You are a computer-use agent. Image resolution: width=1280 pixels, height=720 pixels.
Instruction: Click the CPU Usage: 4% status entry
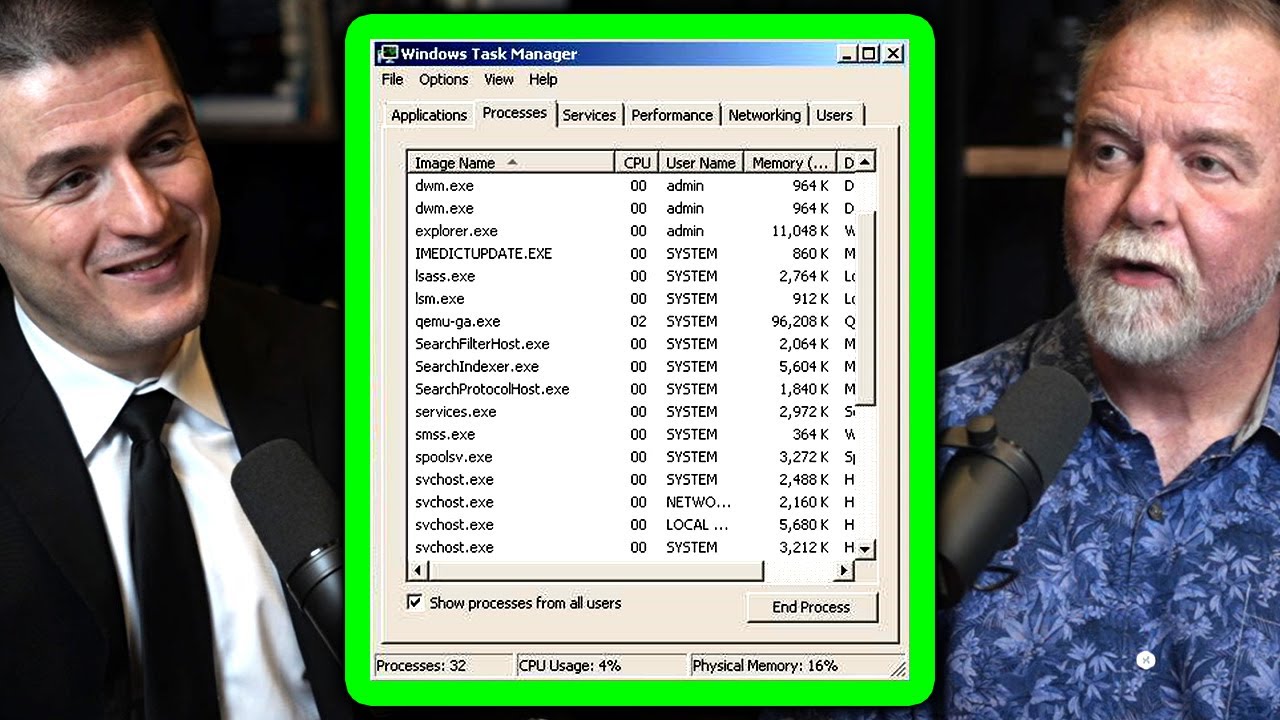pos(601,666)
